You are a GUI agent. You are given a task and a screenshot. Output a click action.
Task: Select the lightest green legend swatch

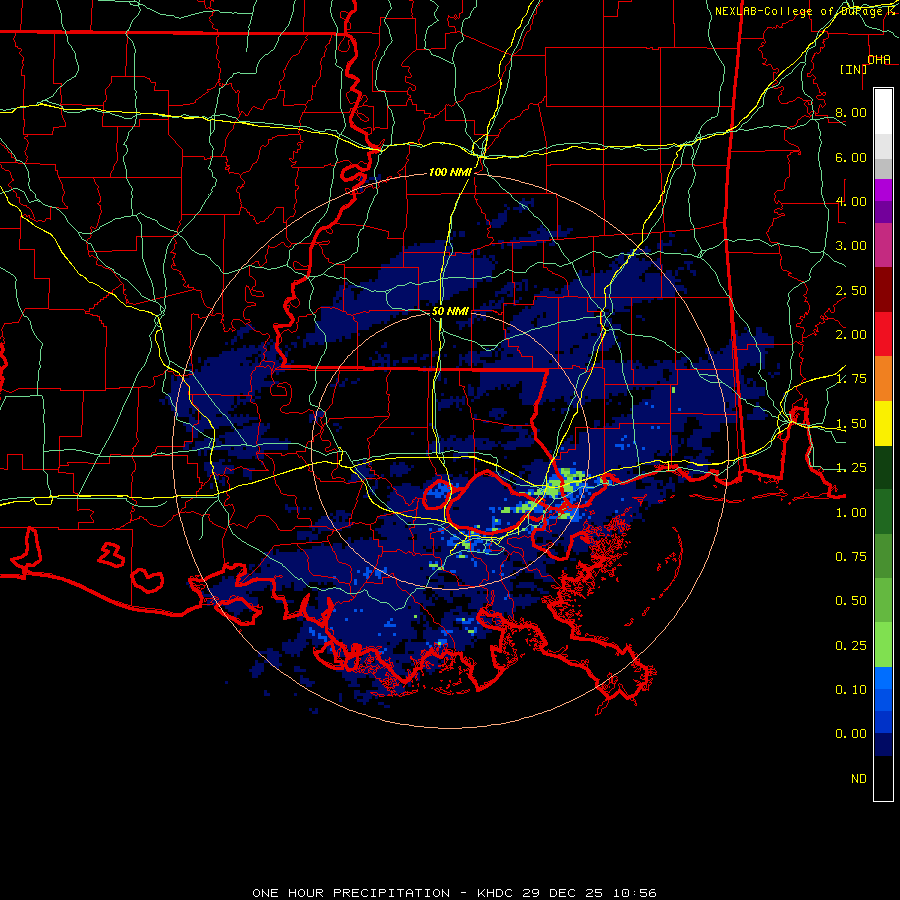click(x=883, y=645)
